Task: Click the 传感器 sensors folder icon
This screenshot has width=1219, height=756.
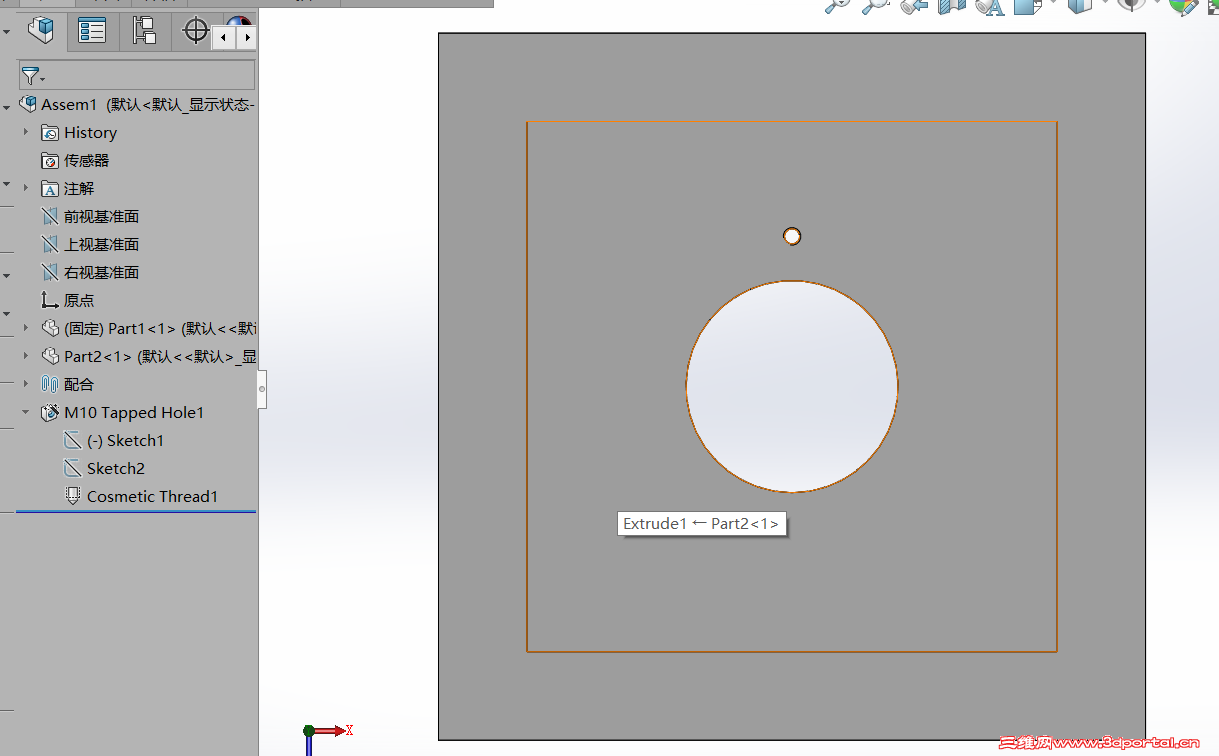Action: 50,161
